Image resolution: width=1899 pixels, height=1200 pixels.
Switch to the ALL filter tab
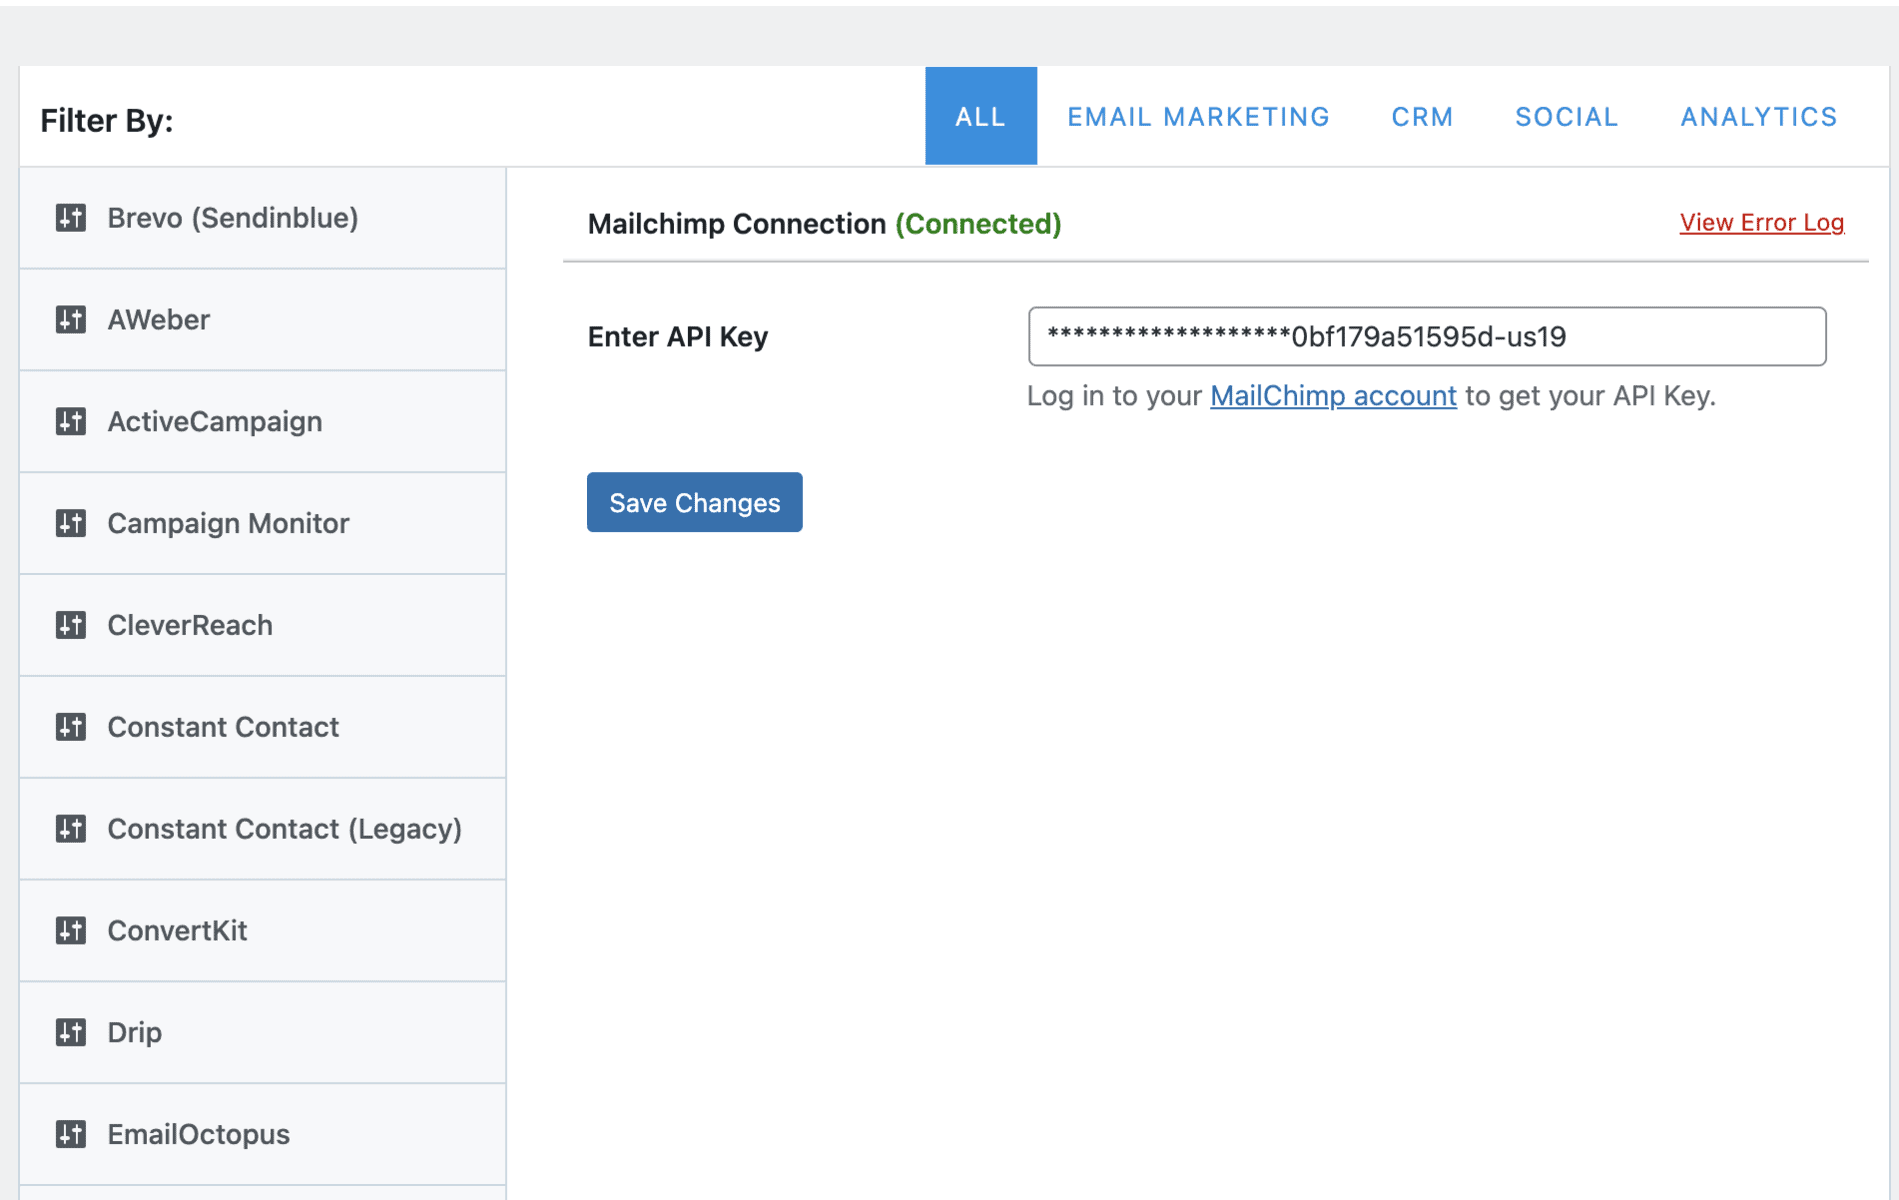point(981,116)
